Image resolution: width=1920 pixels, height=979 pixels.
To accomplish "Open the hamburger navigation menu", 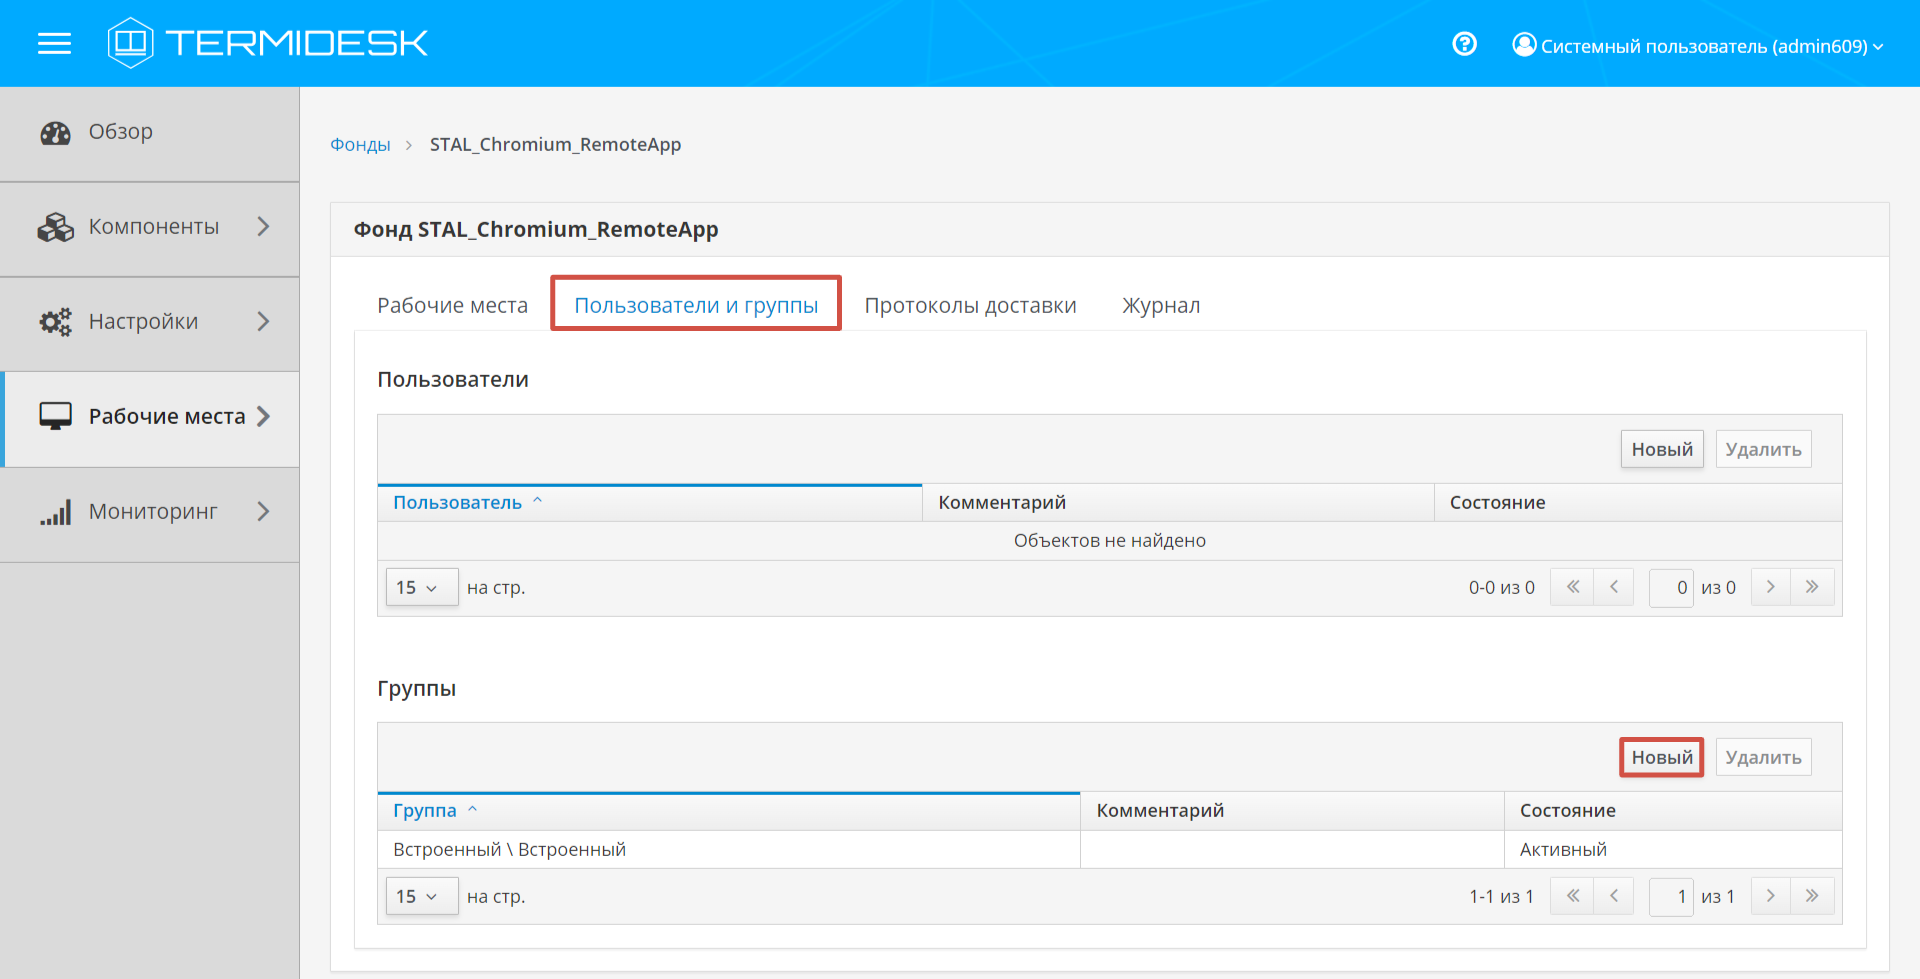I will (54, 43).
